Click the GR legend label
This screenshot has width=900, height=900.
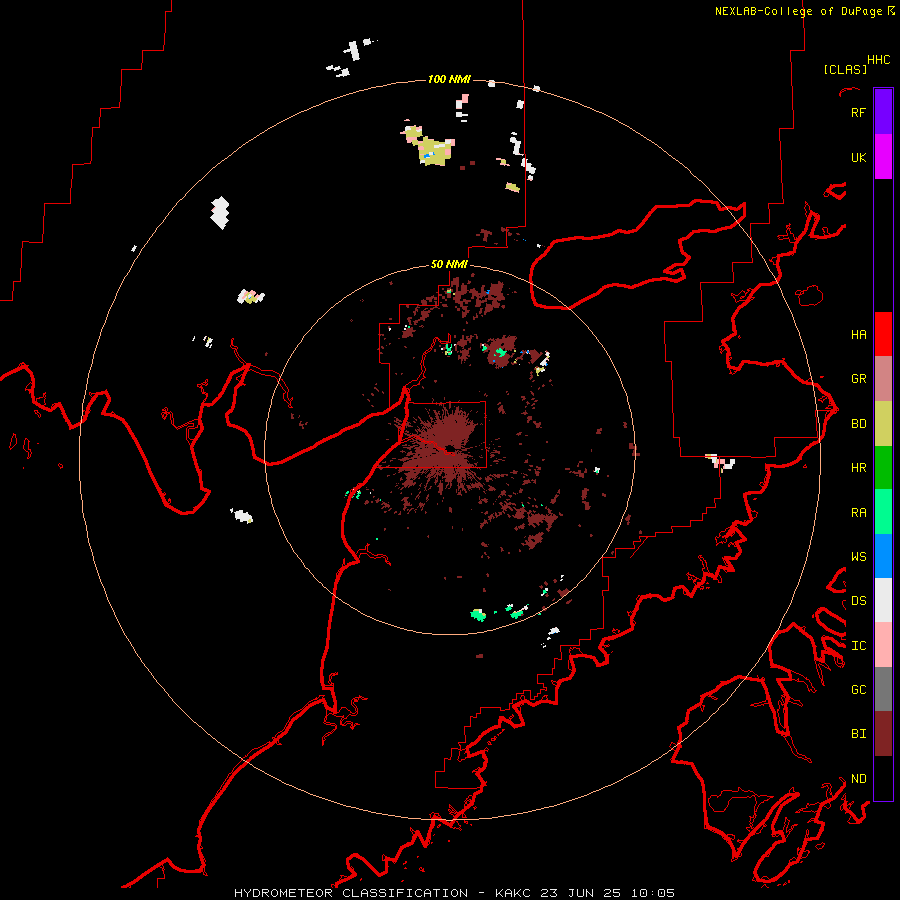coord(859,379)
